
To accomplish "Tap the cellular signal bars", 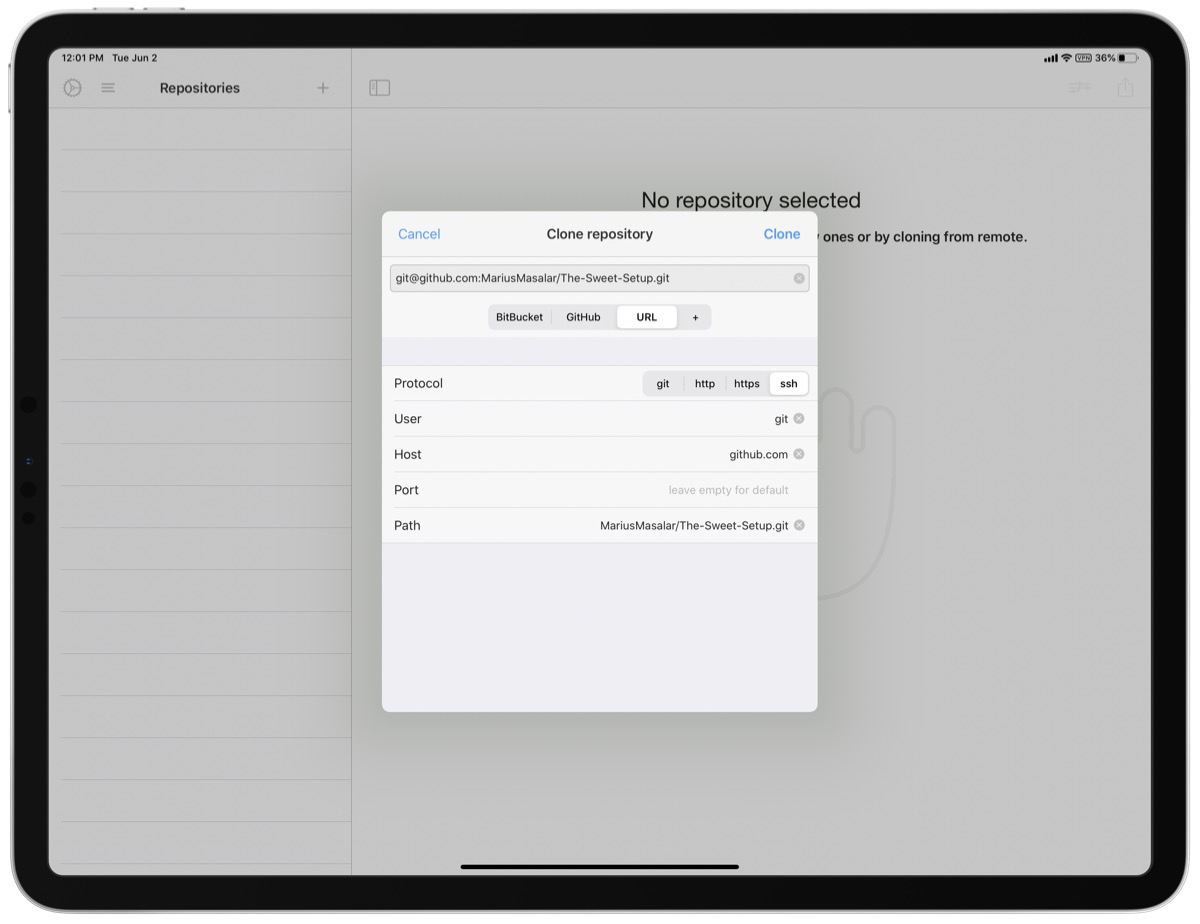I will click(1051, 58).
